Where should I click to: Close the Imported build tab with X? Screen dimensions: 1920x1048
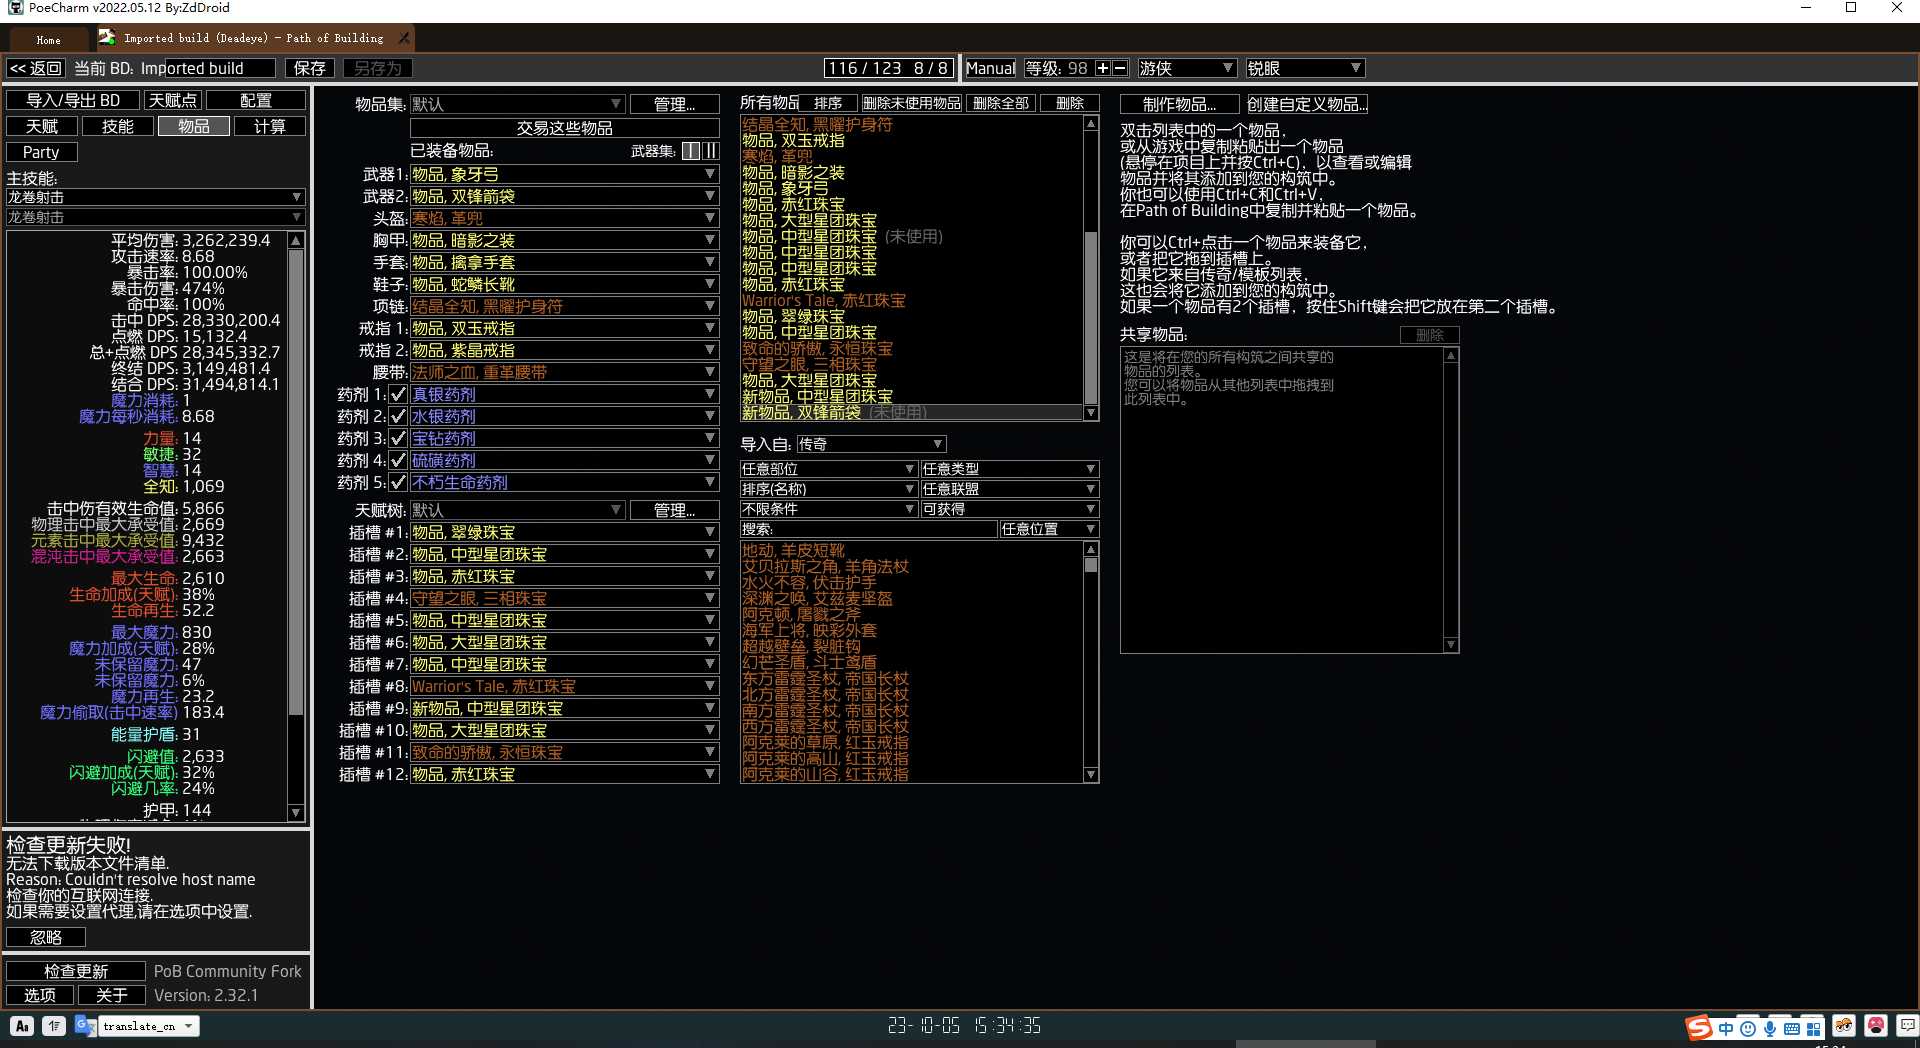pyautogui.click(x=404, y=38)
